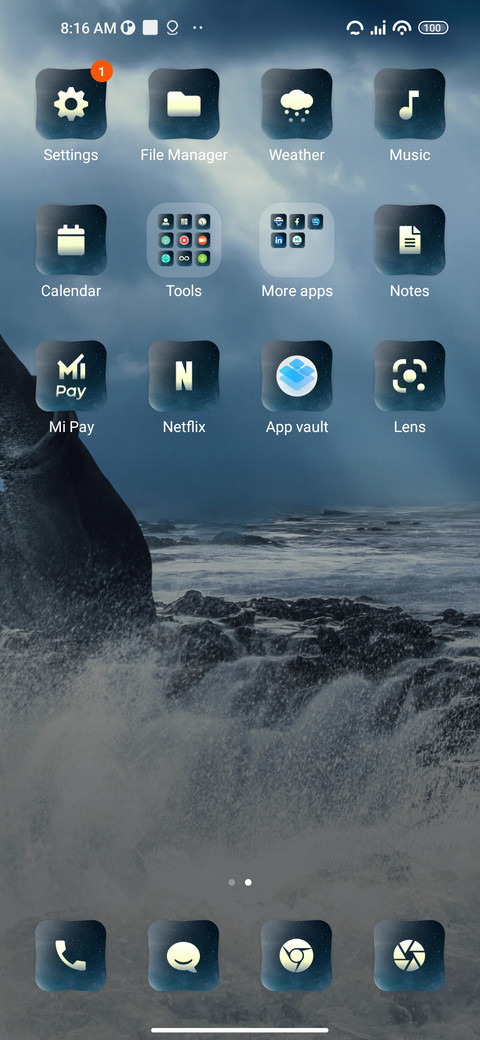Launch Google Lens app

(x=410, y=376)
